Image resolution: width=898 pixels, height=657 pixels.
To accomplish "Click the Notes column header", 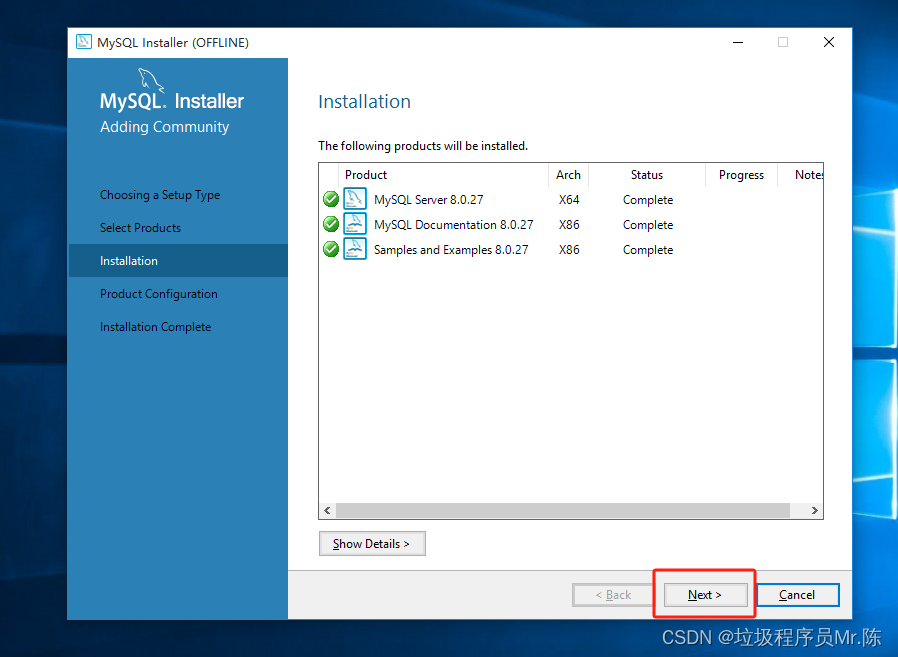I will point(801,175).
